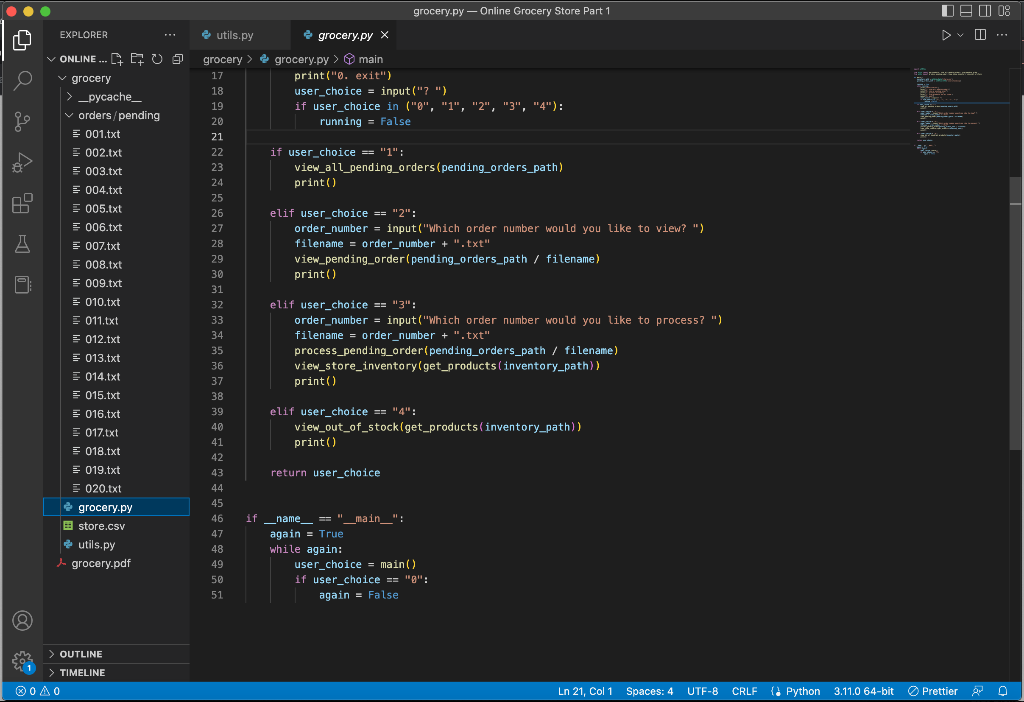Screen dimensions: 1024x702
Task: Open the Search view in activity bar
Action: [22, 81]
